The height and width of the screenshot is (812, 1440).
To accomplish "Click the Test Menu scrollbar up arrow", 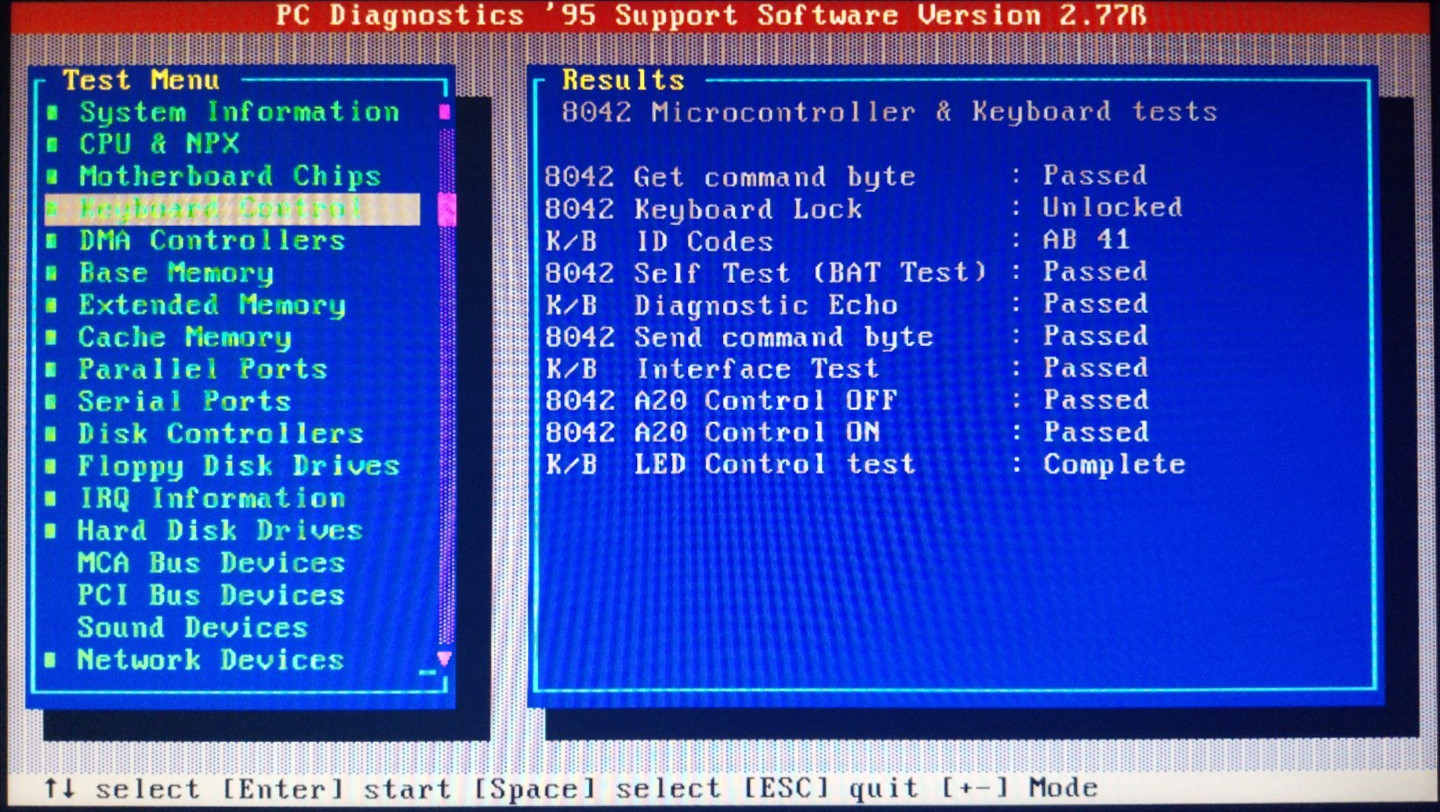I will click(445, 112).
